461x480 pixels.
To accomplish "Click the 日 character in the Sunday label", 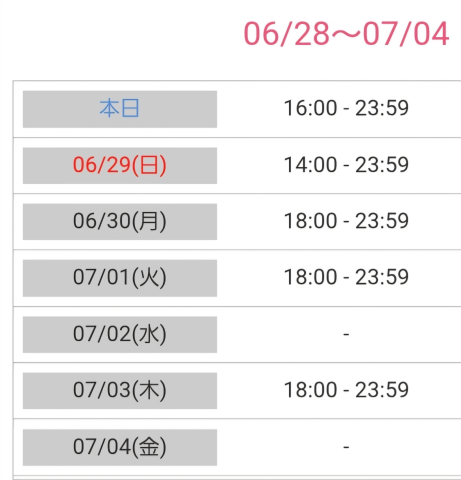I will [149, 165].
